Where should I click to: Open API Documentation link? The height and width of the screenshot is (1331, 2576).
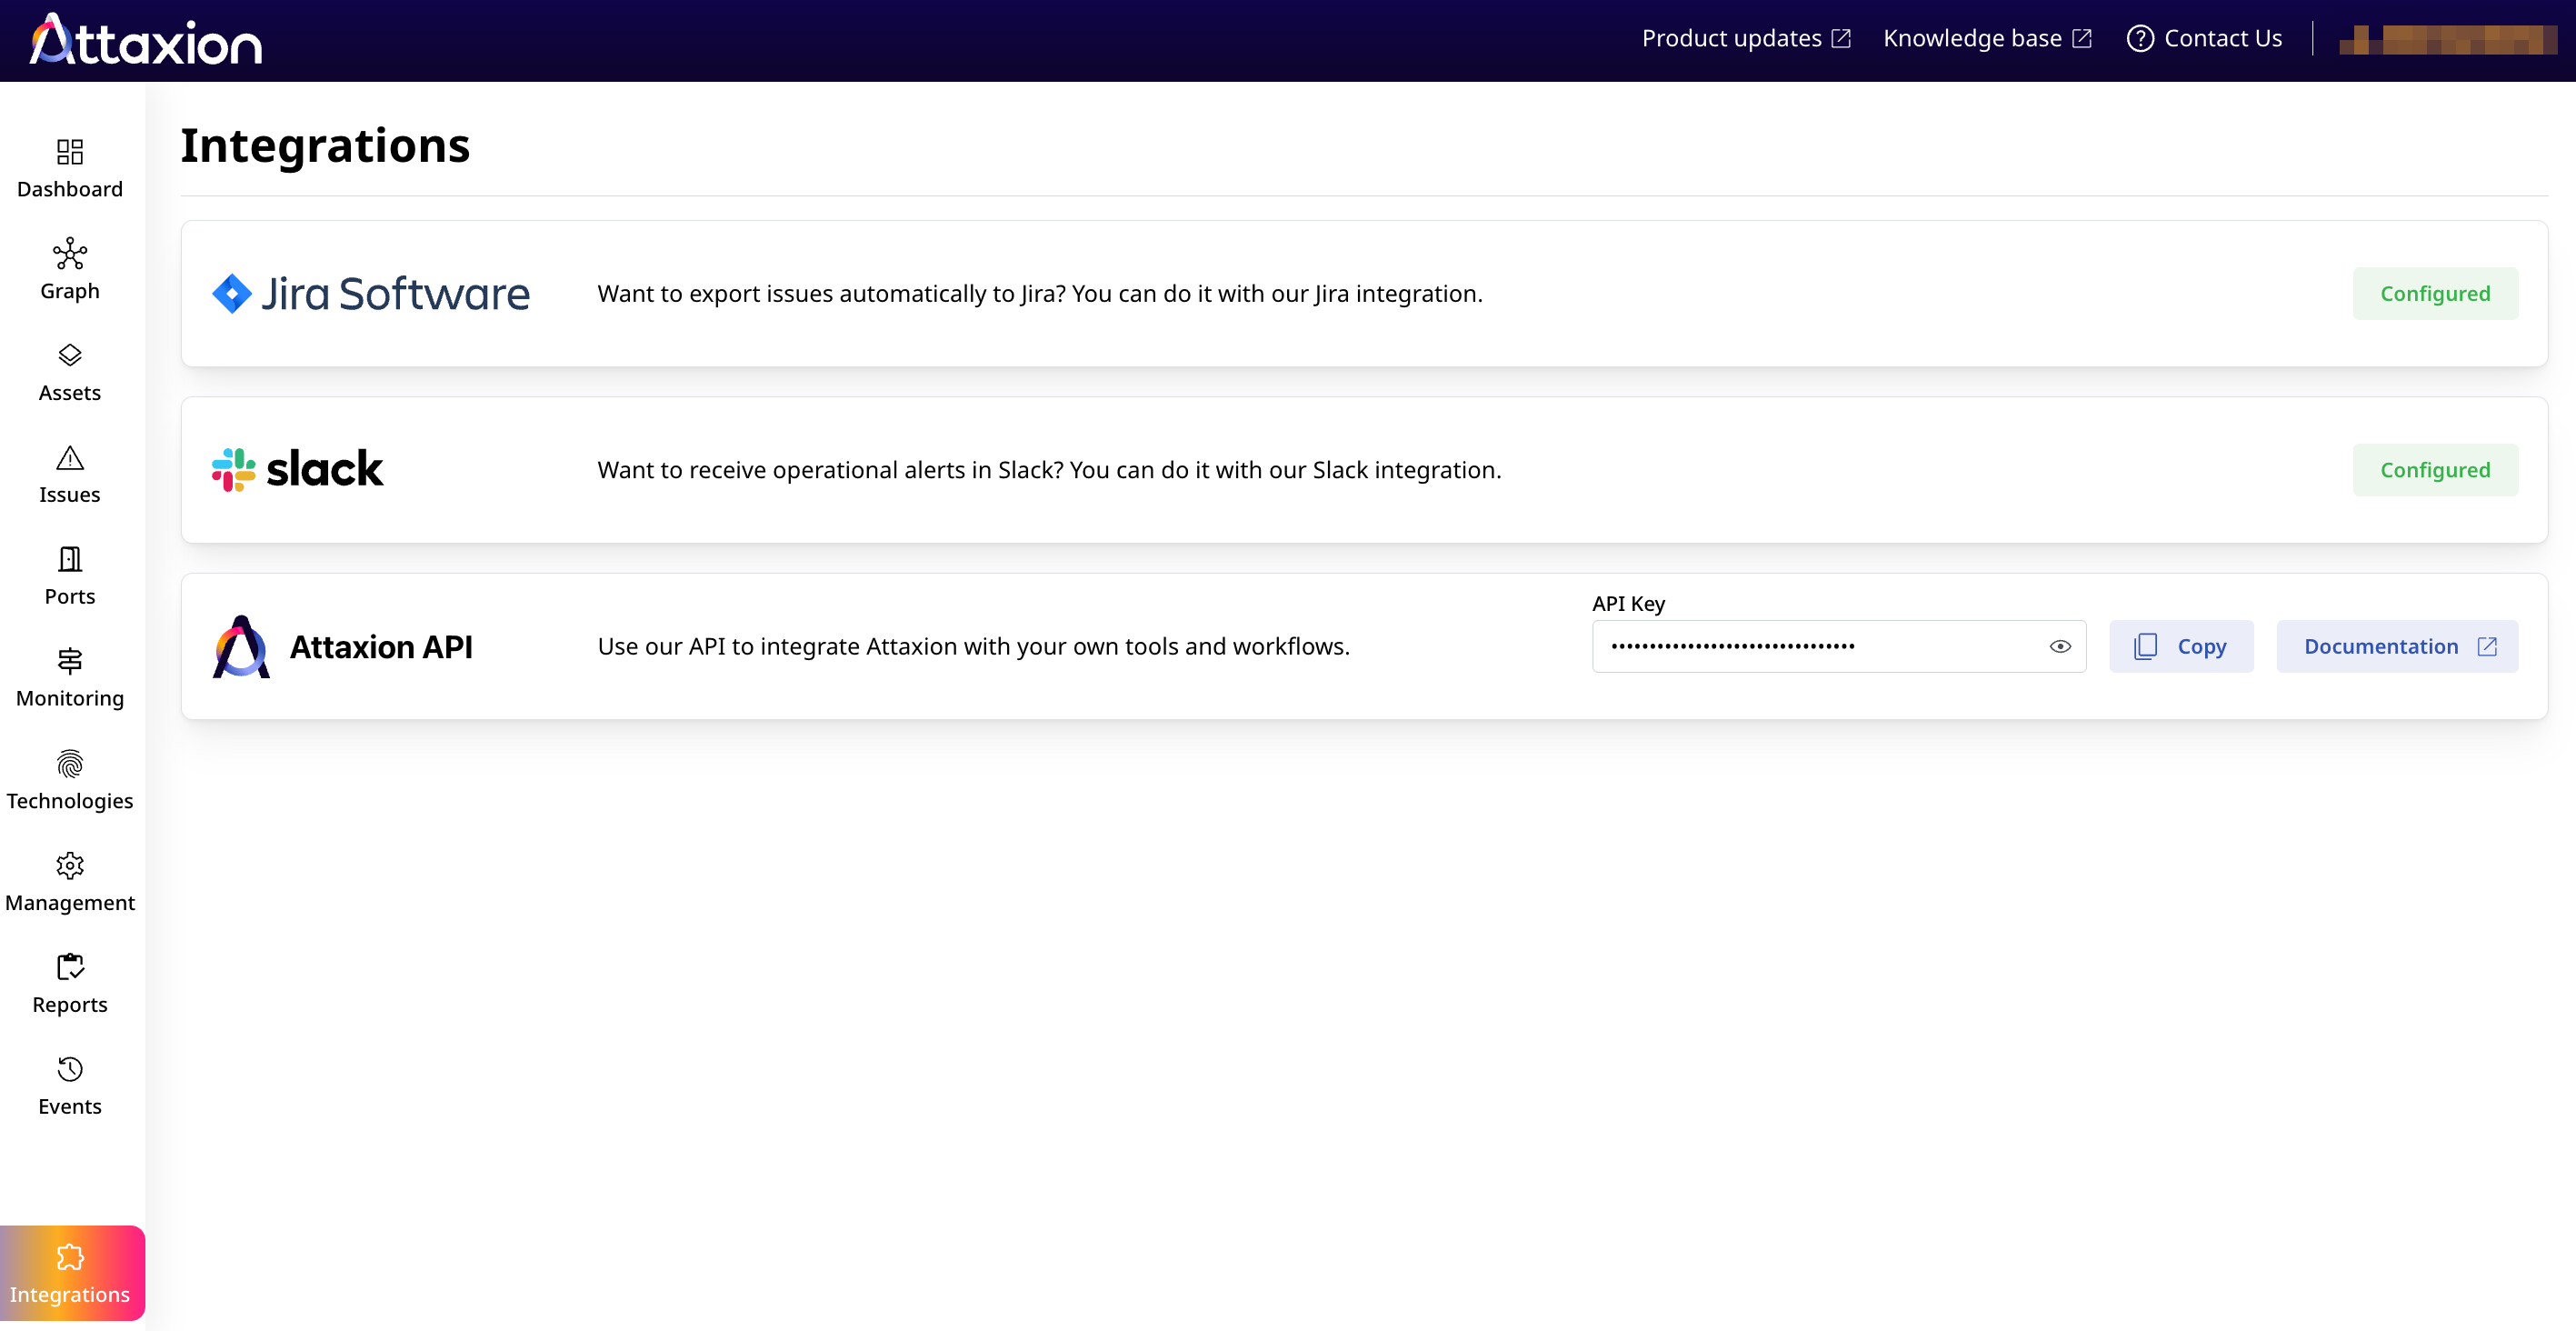(x=2397, y=646)
